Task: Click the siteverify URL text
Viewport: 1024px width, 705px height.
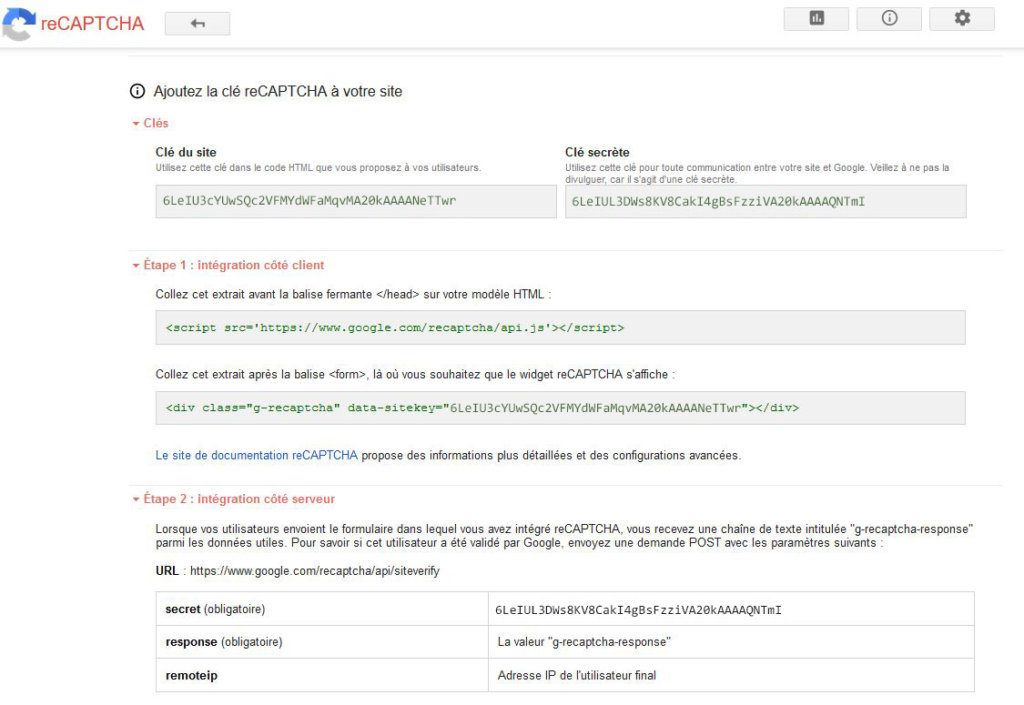Action: coord(315,571)
